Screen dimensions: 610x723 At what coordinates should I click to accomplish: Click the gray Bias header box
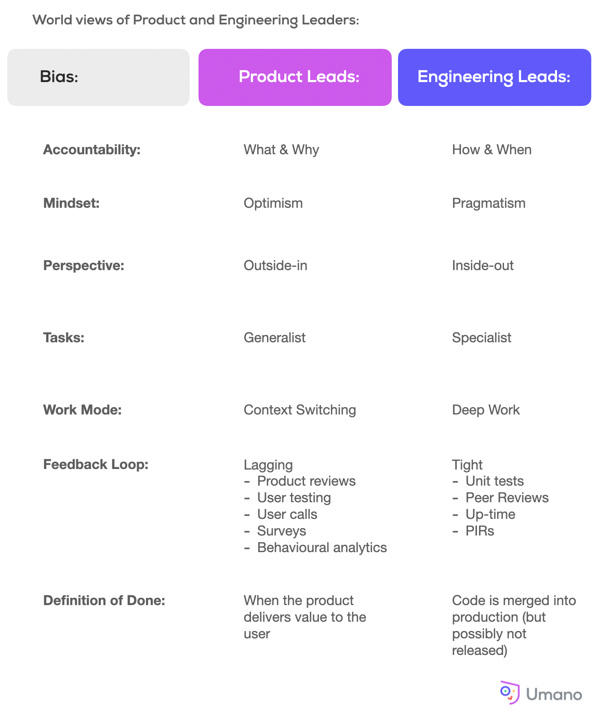coord(98,77)
